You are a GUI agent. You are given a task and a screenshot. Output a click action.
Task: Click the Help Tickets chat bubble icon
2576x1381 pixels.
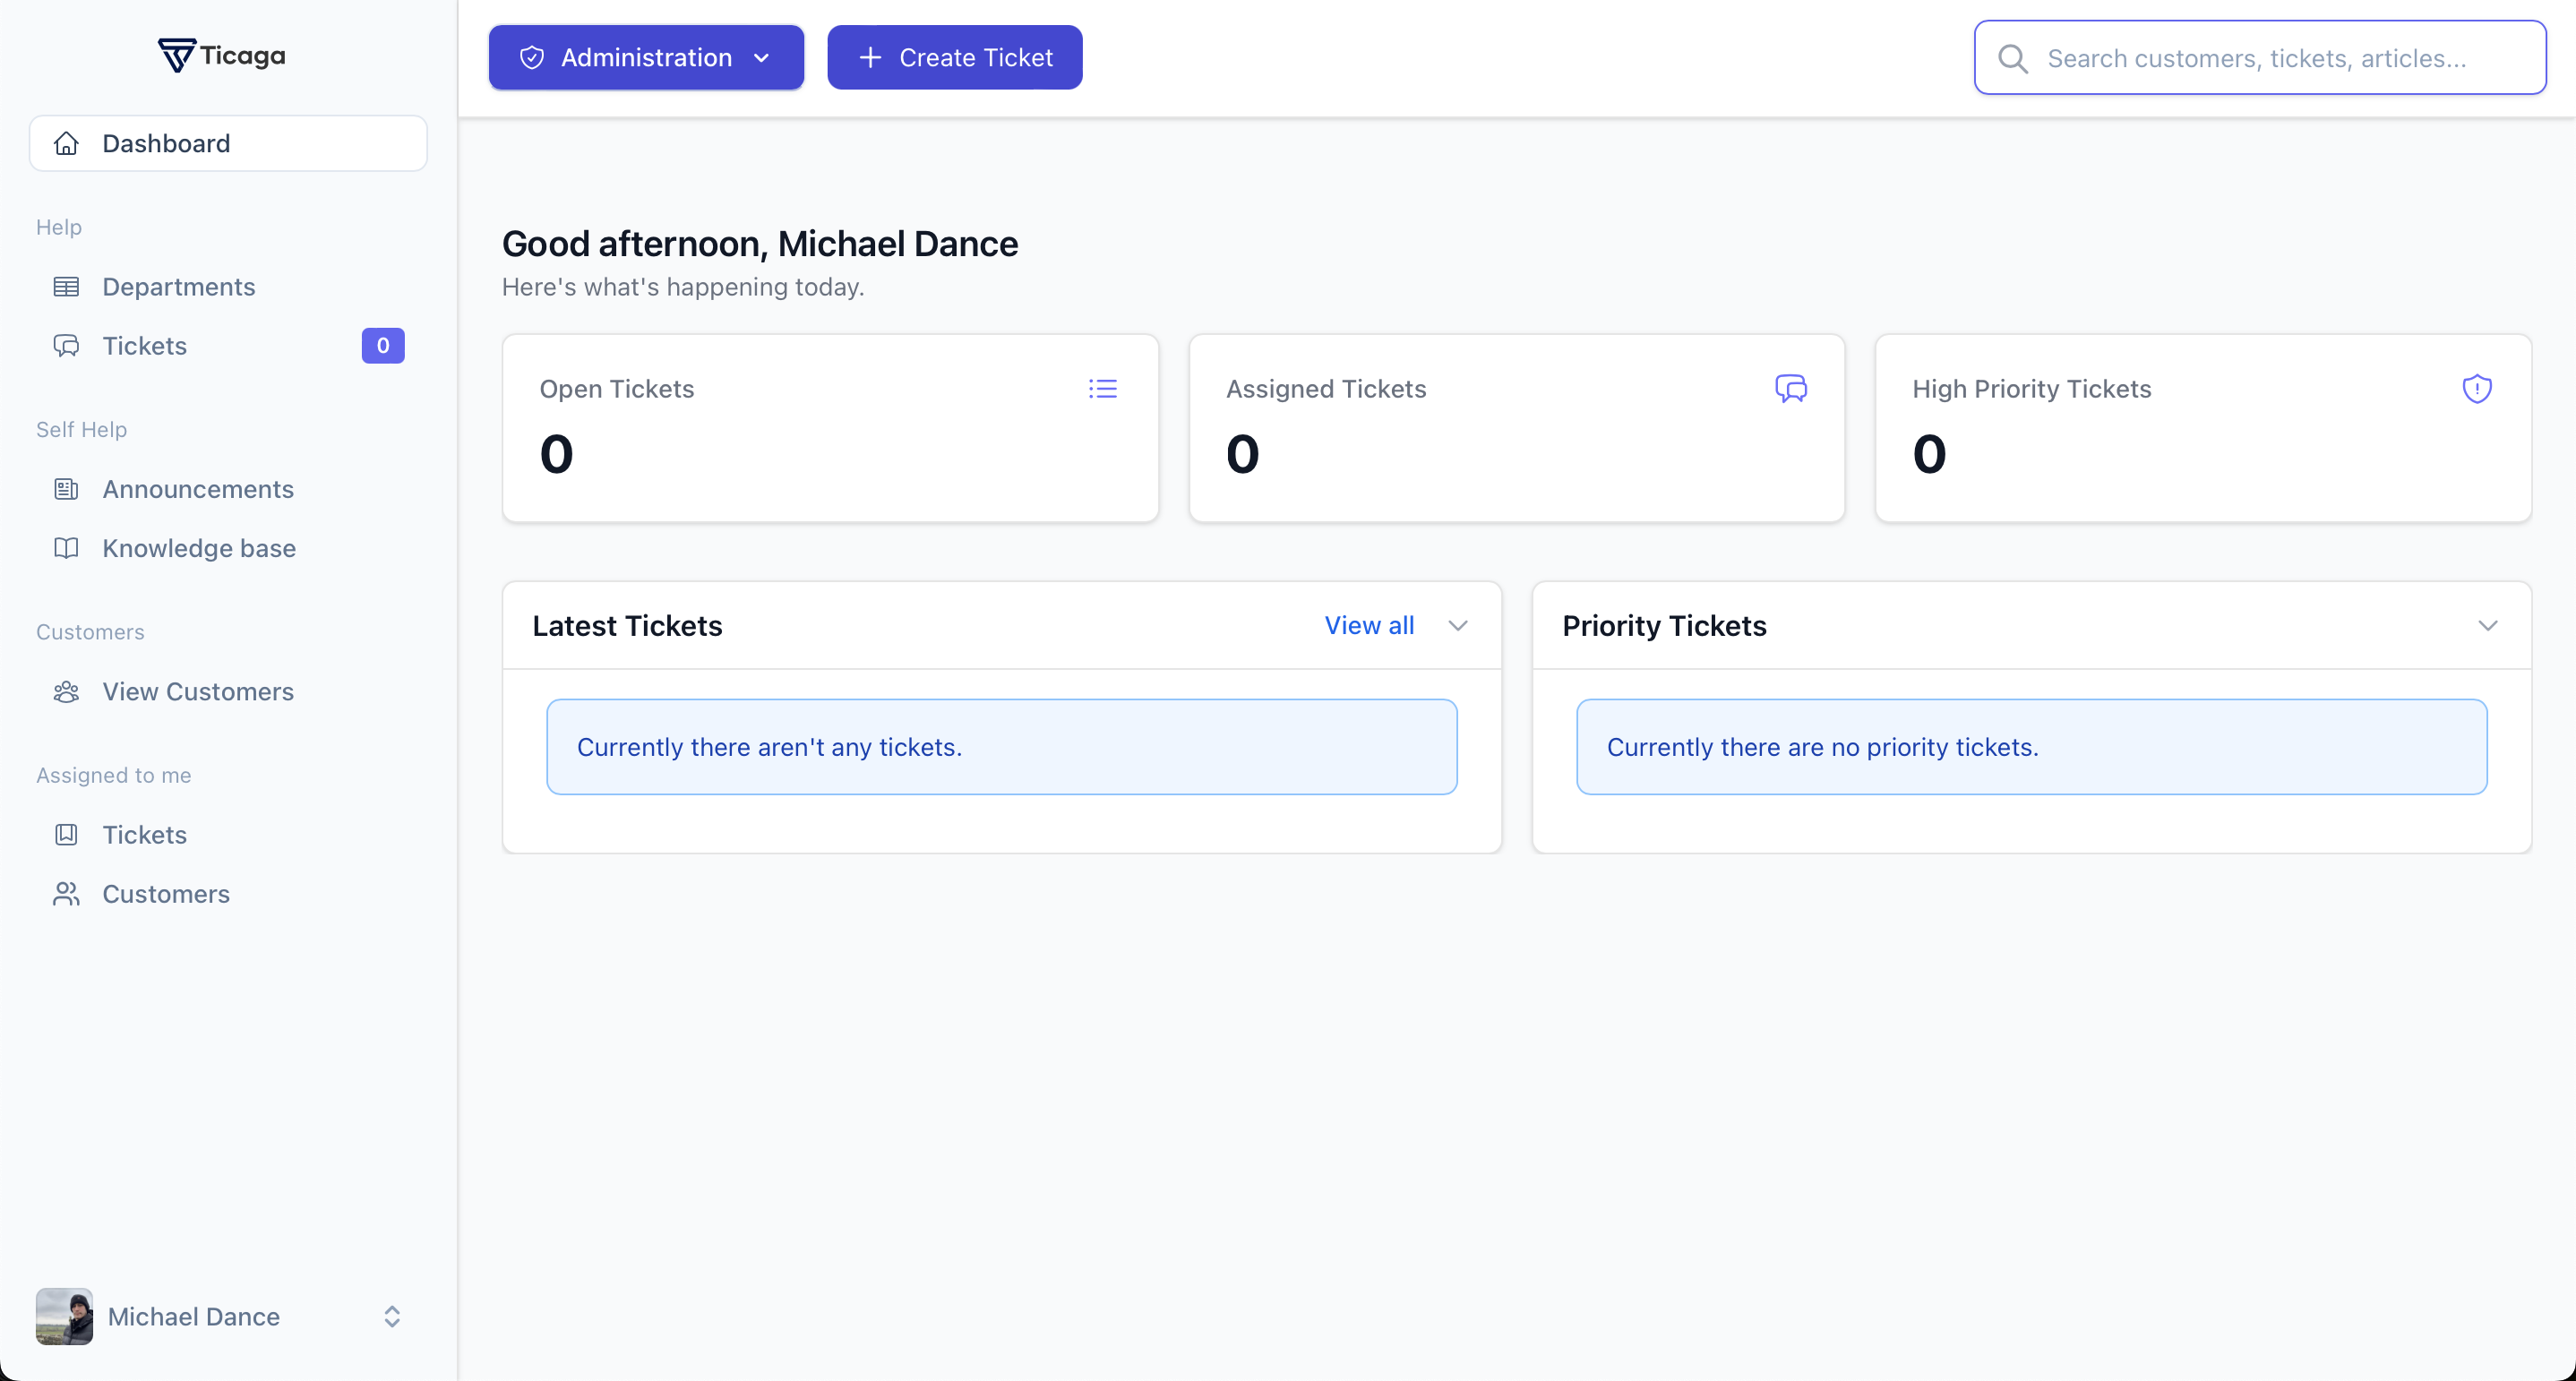point(66,346)
